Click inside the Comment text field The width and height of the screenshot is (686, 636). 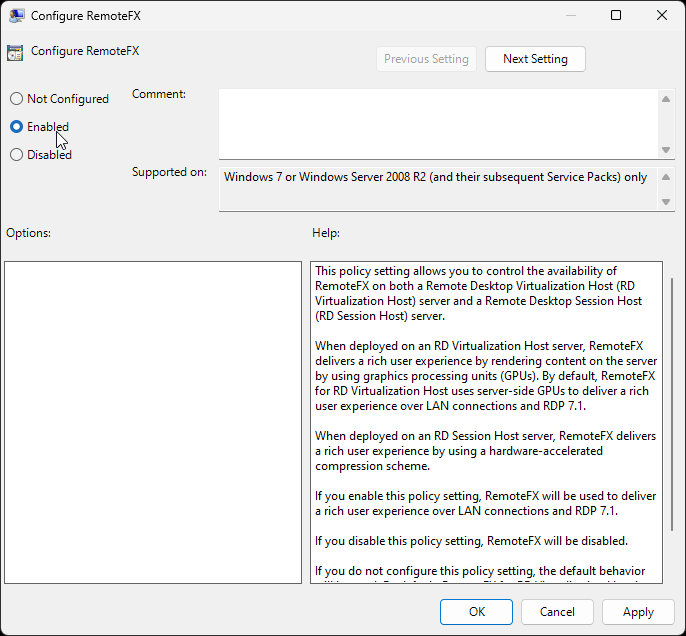click(438, 123)
